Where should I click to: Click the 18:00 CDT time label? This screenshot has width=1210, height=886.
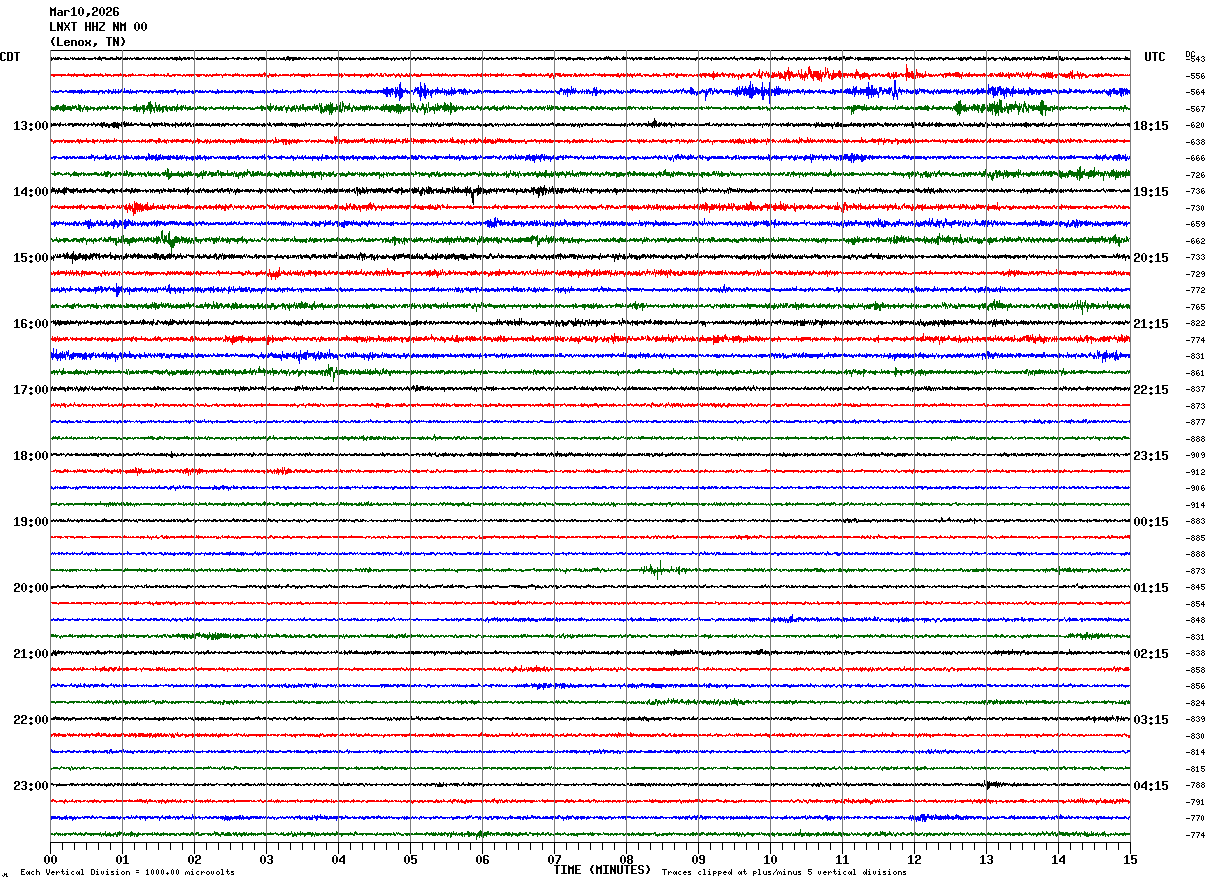point(30,456)
